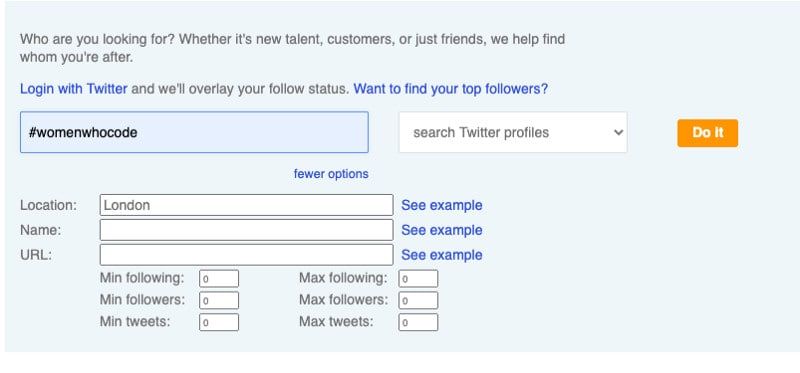Click the #womenwhocode search field
Image resolution: width=800 pixels, height=373 pixels.
tap(194, 133)
